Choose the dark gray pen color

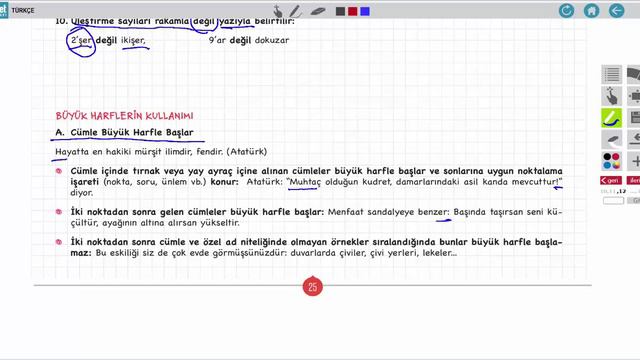340,11
